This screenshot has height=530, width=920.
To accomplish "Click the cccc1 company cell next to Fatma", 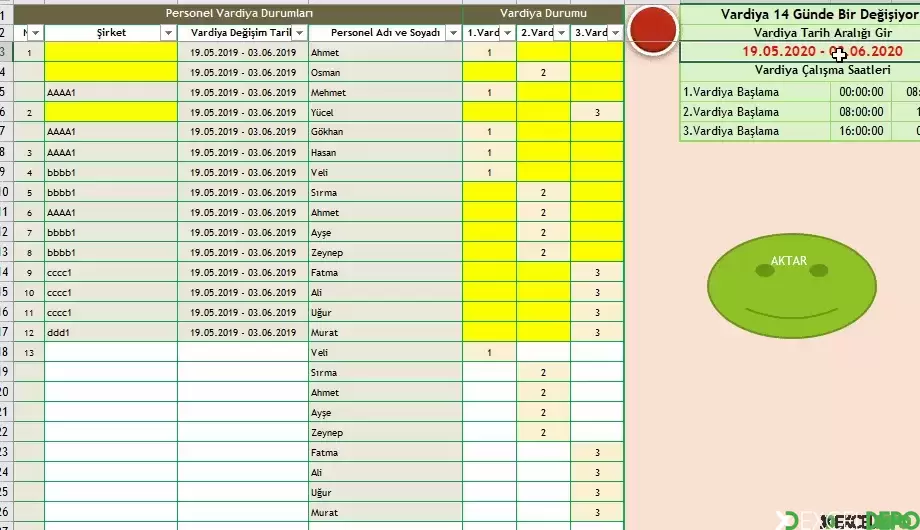I will point(111,273).
